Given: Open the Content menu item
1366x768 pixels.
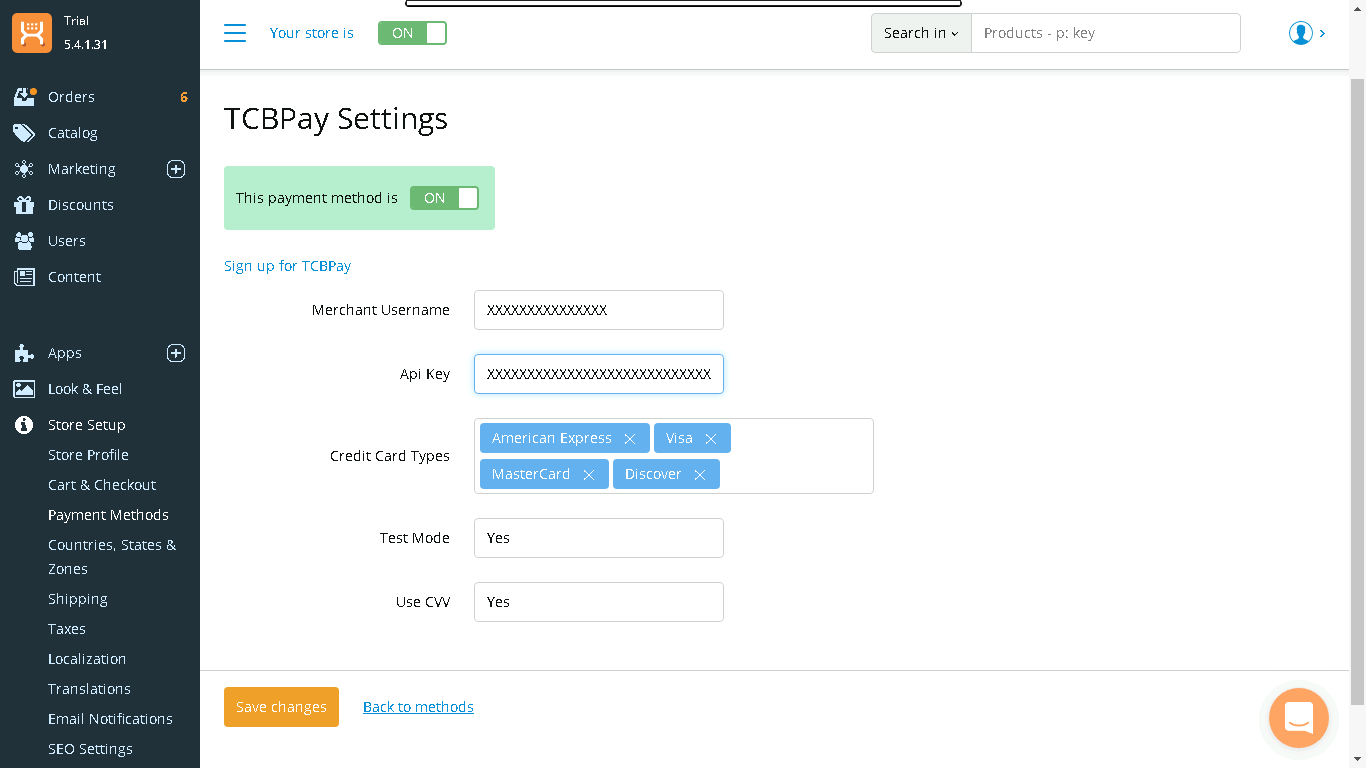Looking at the screenshot, I should (x=74, y=277).
